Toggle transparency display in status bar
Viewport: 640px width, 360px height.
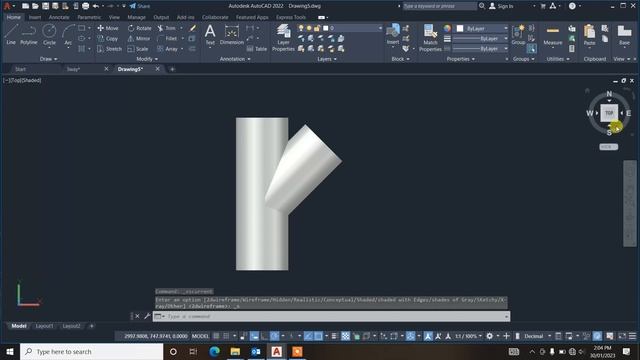345,336
